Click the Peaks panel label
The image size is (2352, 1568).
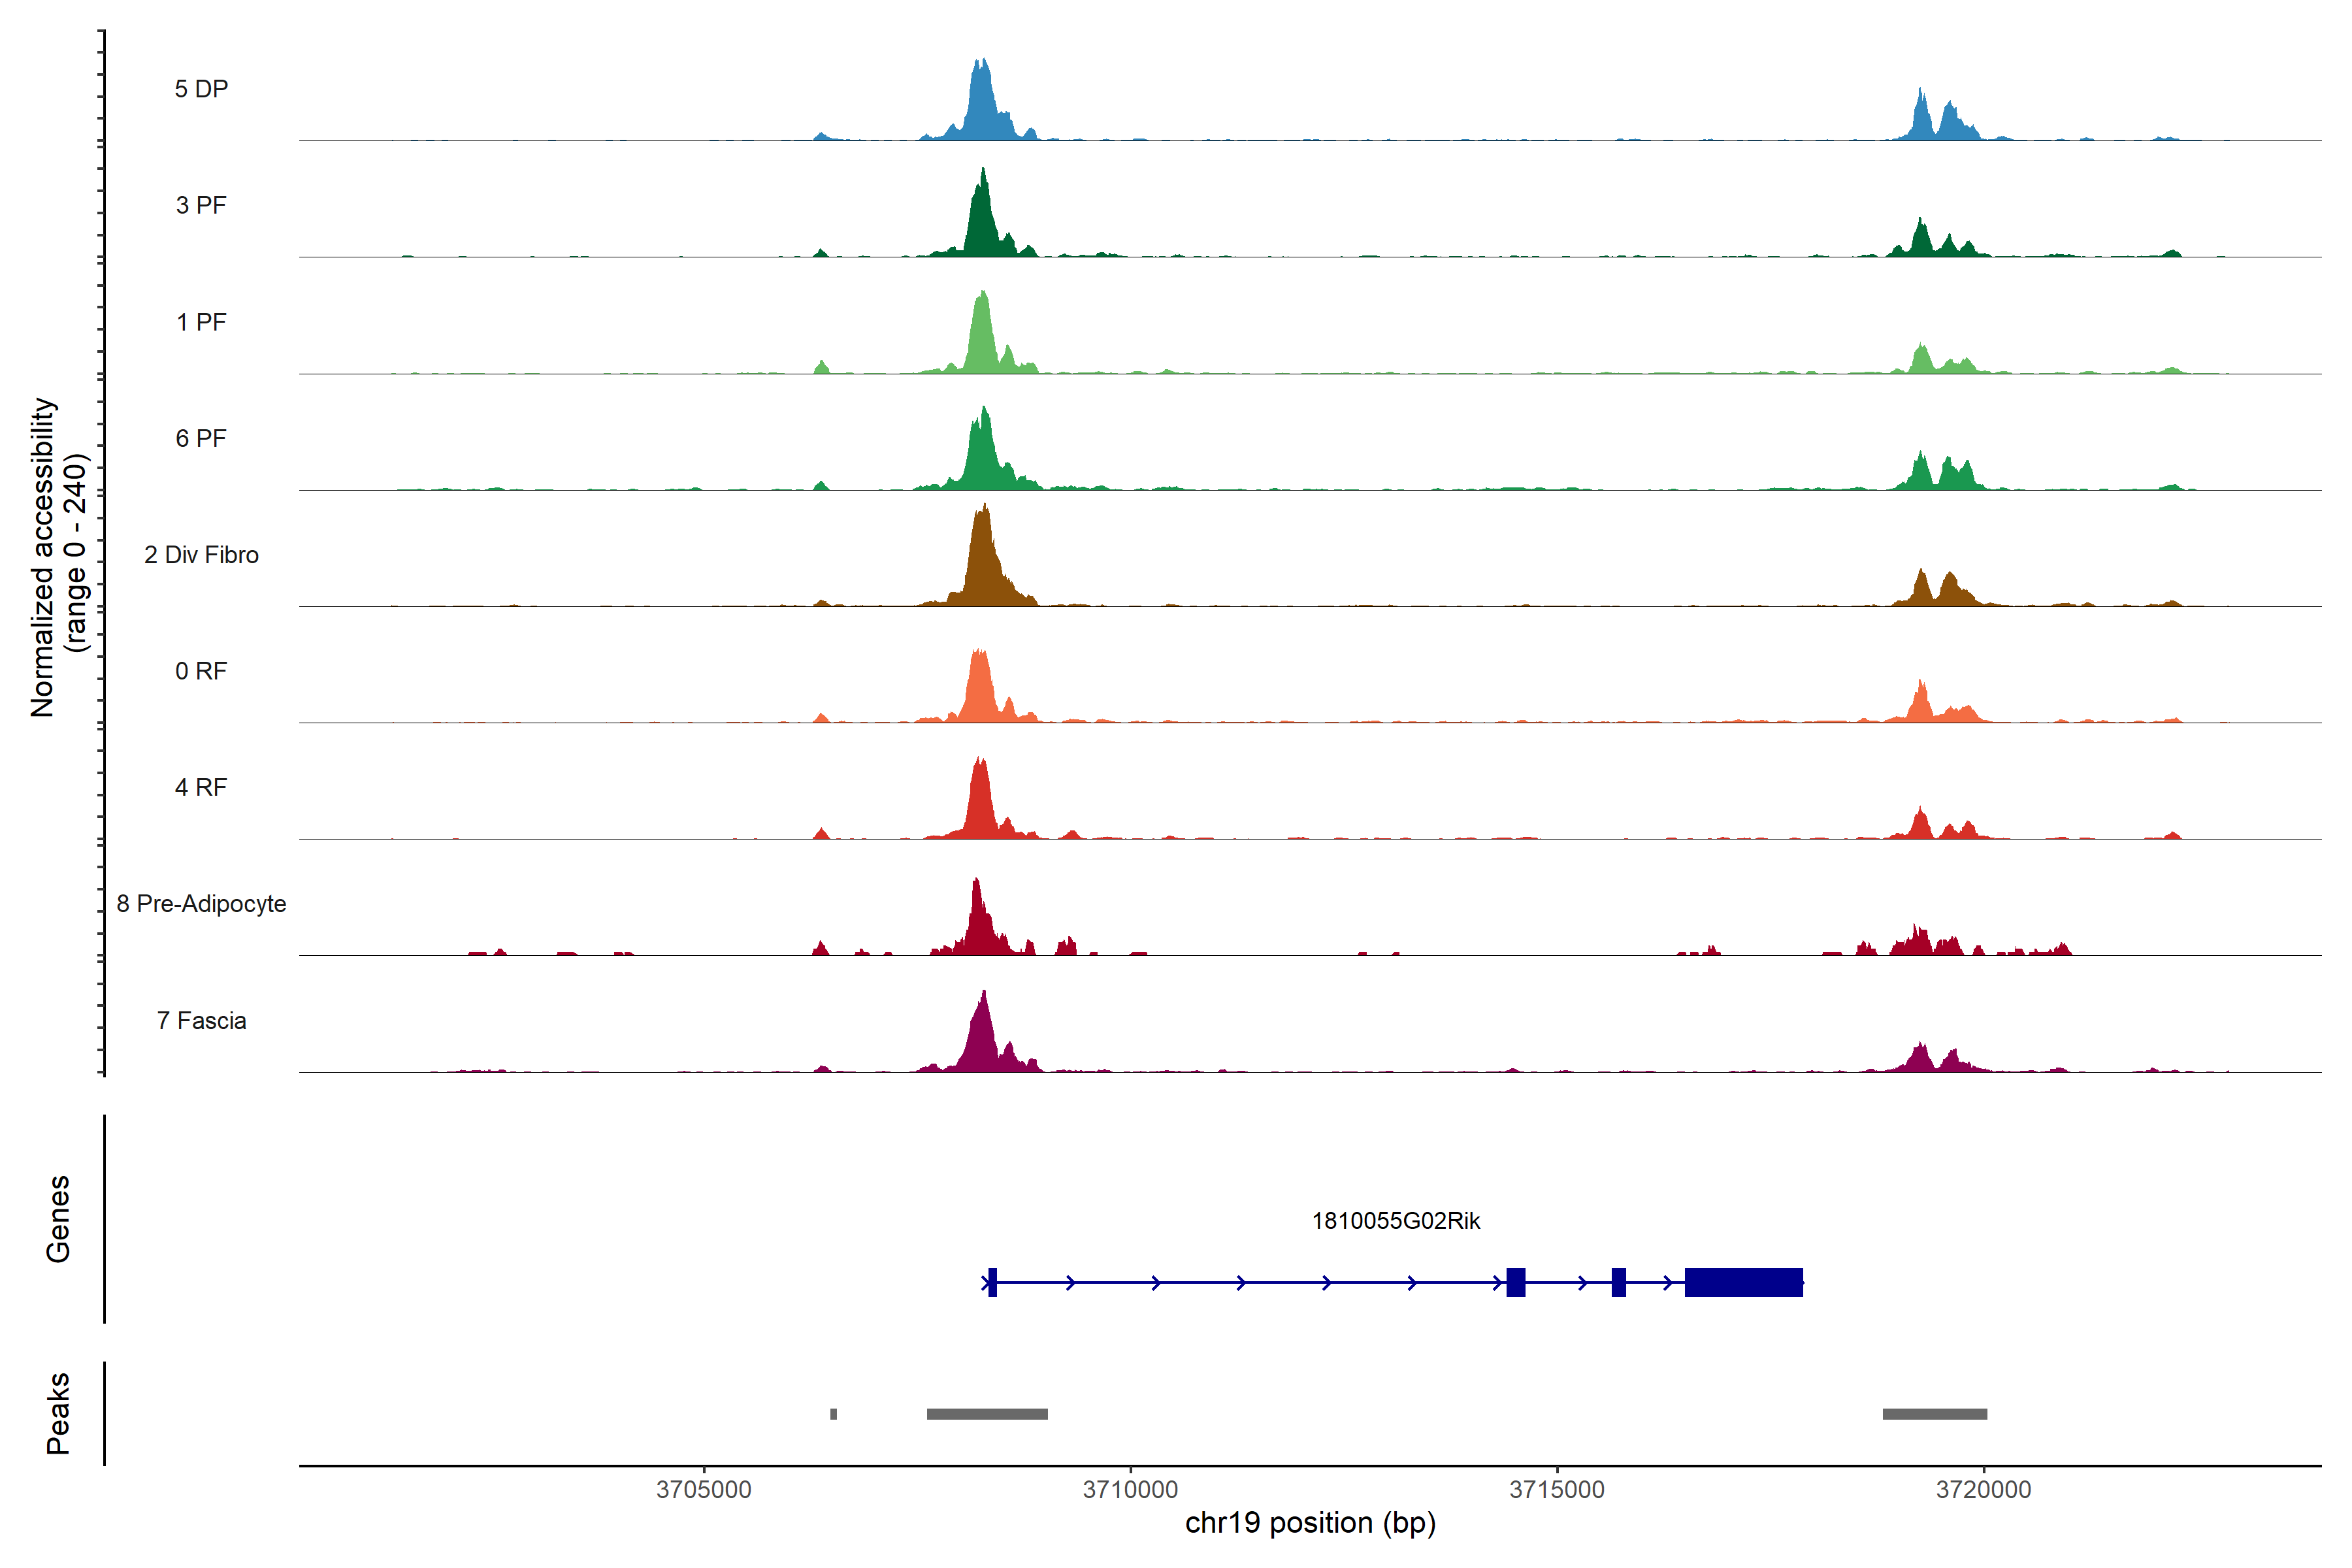pos(58,1412)
